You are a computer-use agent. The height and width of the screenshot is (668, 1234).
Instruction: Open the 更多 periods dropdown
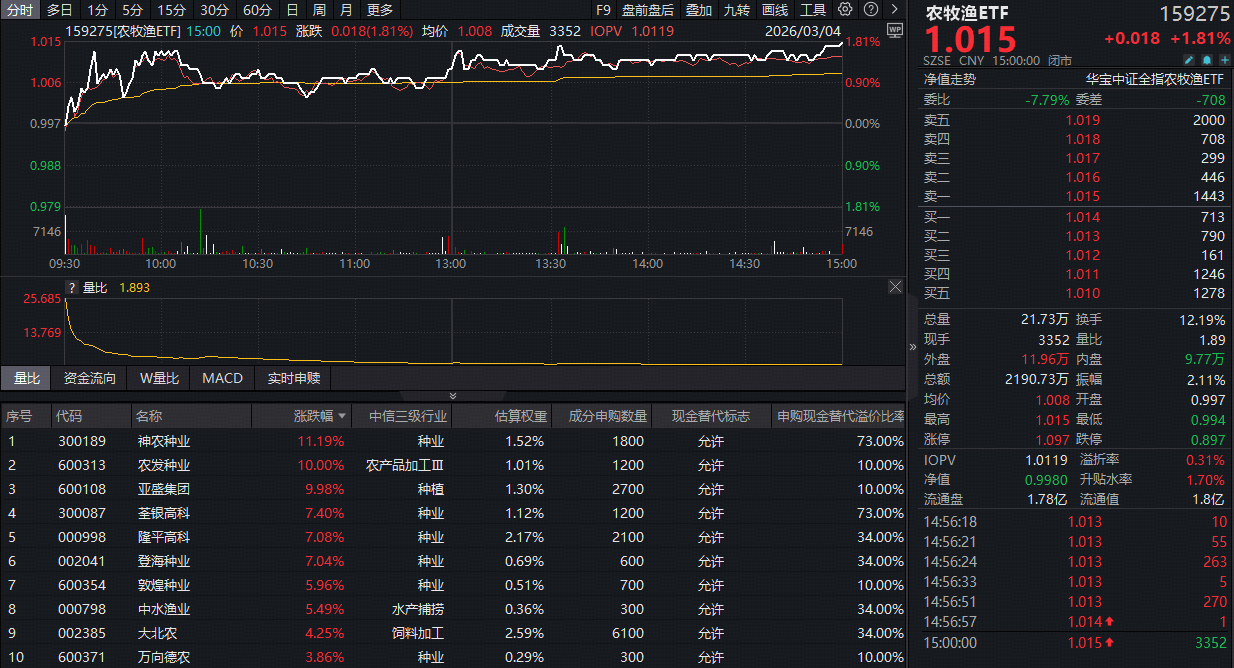pos(376,9)
